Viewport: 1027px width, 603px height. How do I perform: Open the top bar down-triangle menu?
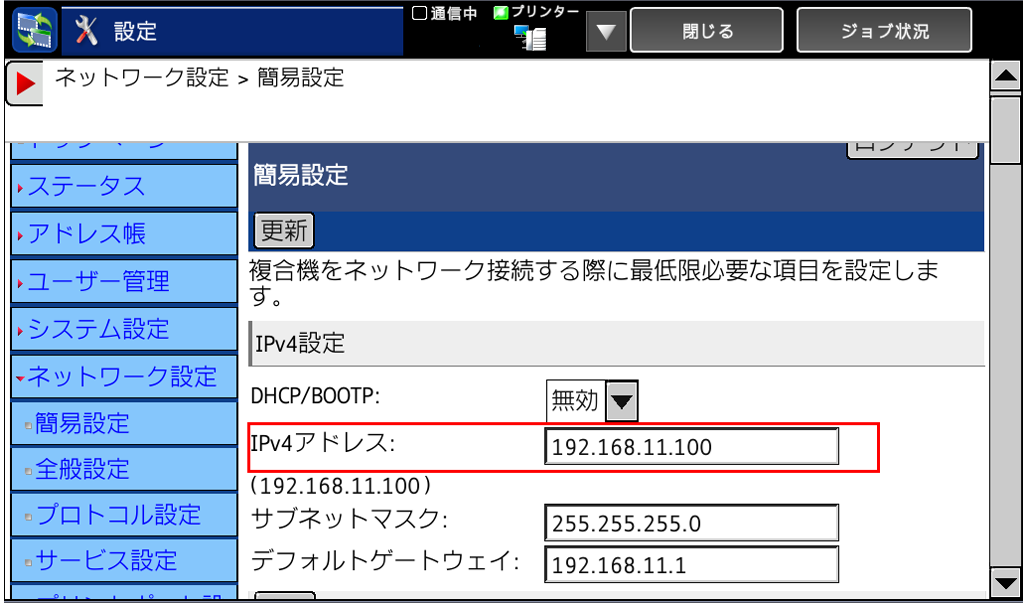click(x=605, y=31)
